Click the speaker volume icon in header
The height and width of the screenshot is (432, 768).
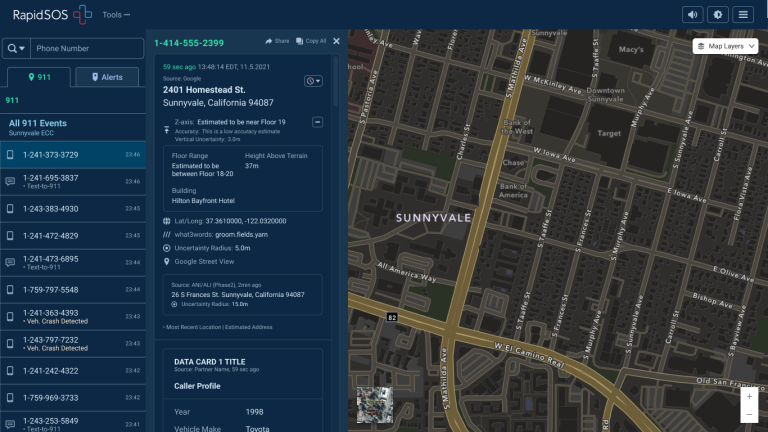point(692,15)
